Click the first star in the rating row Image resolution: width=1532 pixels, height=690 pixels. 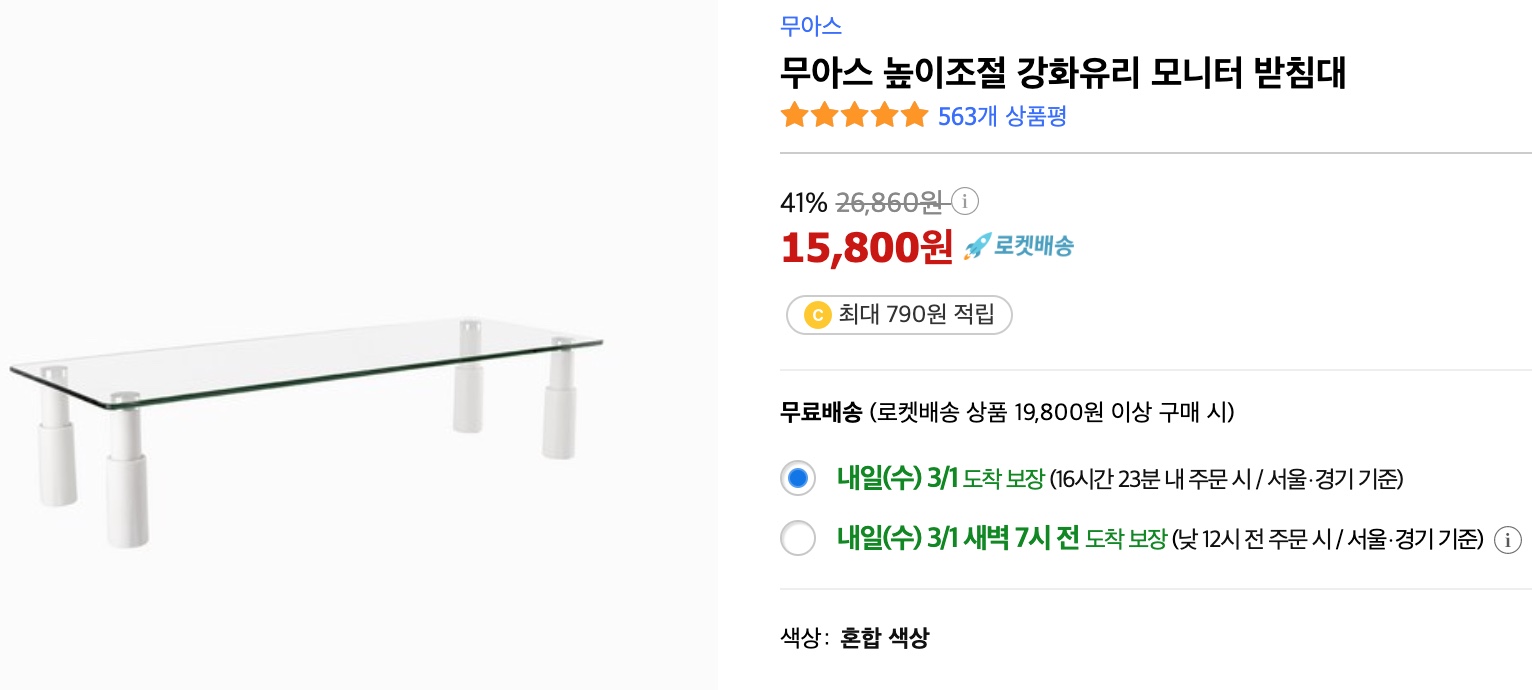[x=793, y=115]
